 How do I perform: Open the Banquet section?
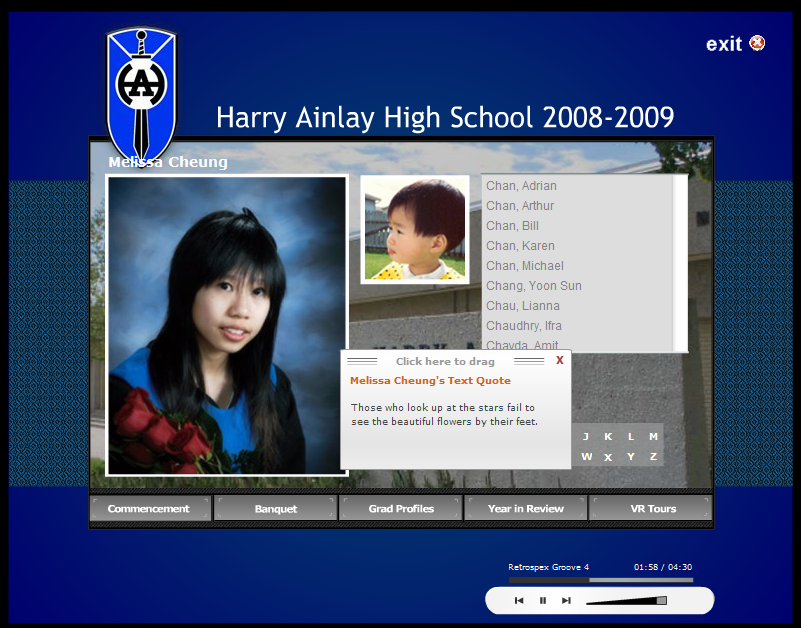[x=275, y=509]
